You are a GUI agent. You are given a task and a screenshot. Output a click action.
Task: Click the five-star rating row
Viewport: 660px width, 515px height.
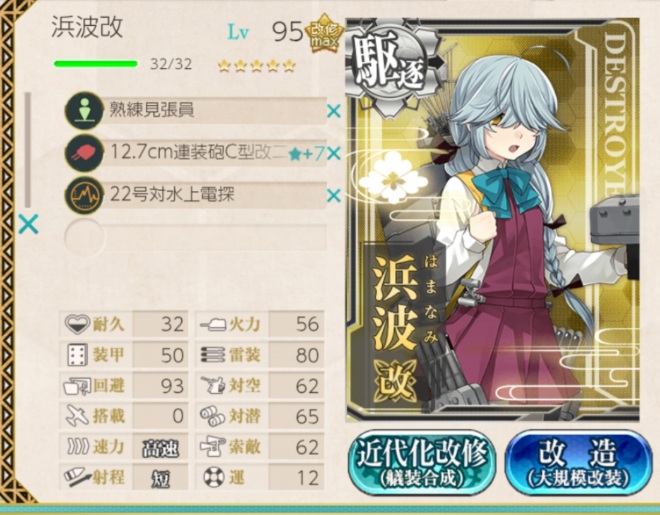(257, 65)
